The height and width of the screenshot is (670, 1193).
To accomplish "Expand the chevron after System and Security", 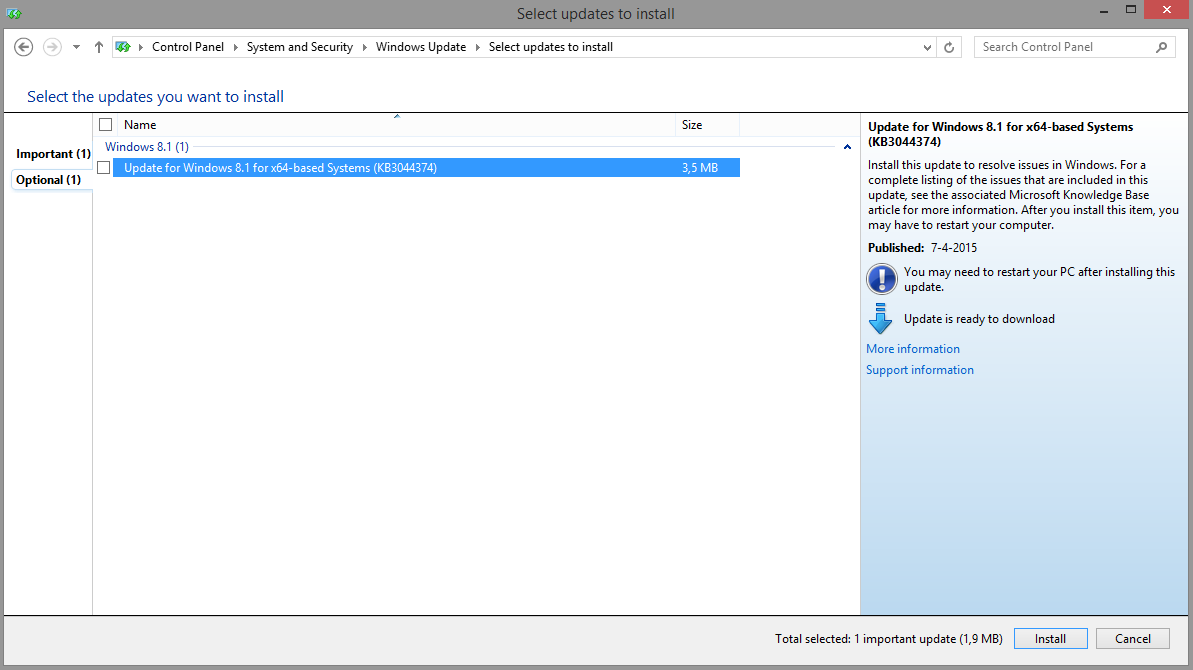I will coord(364,47).
